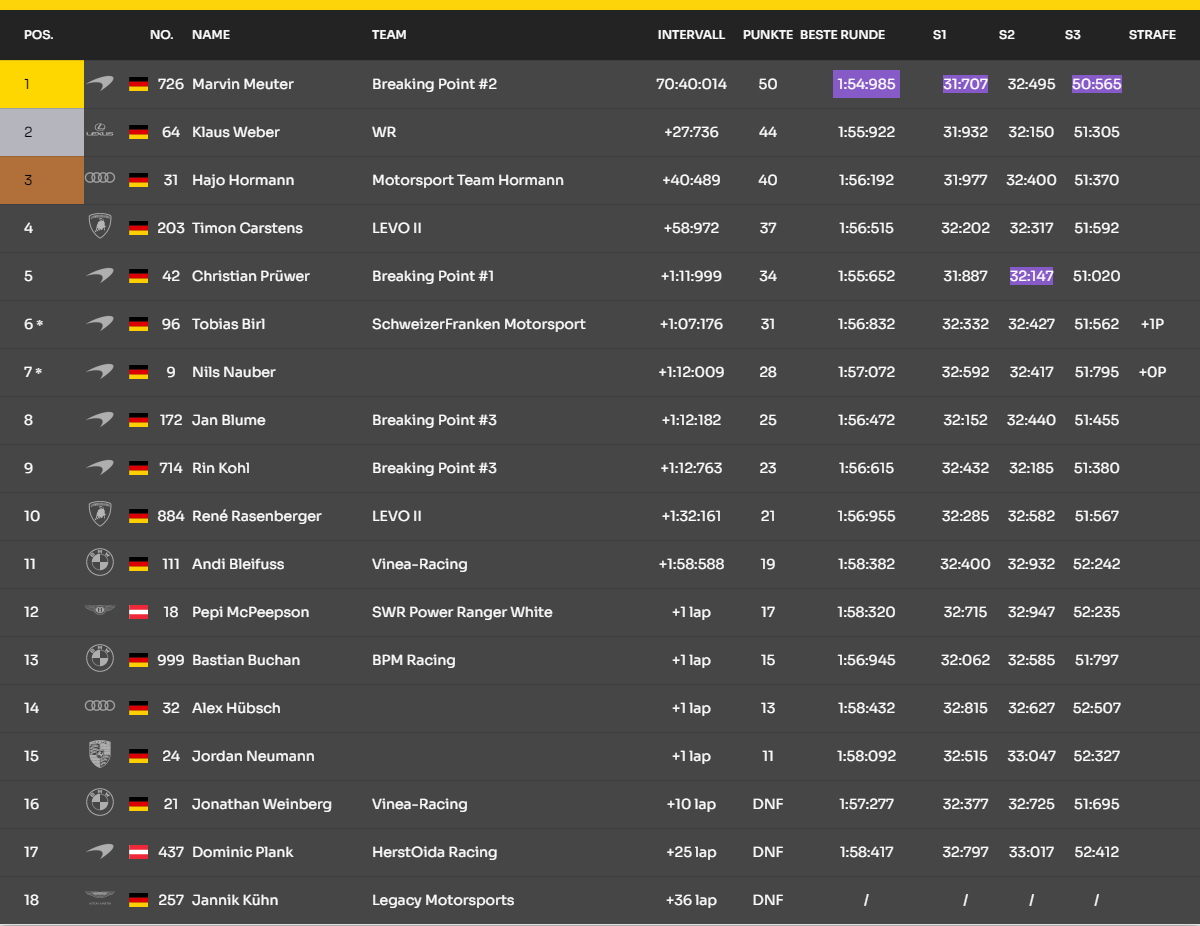Click the German flag beside Nils Nauber
The image size is (1200, 926).
138,372
